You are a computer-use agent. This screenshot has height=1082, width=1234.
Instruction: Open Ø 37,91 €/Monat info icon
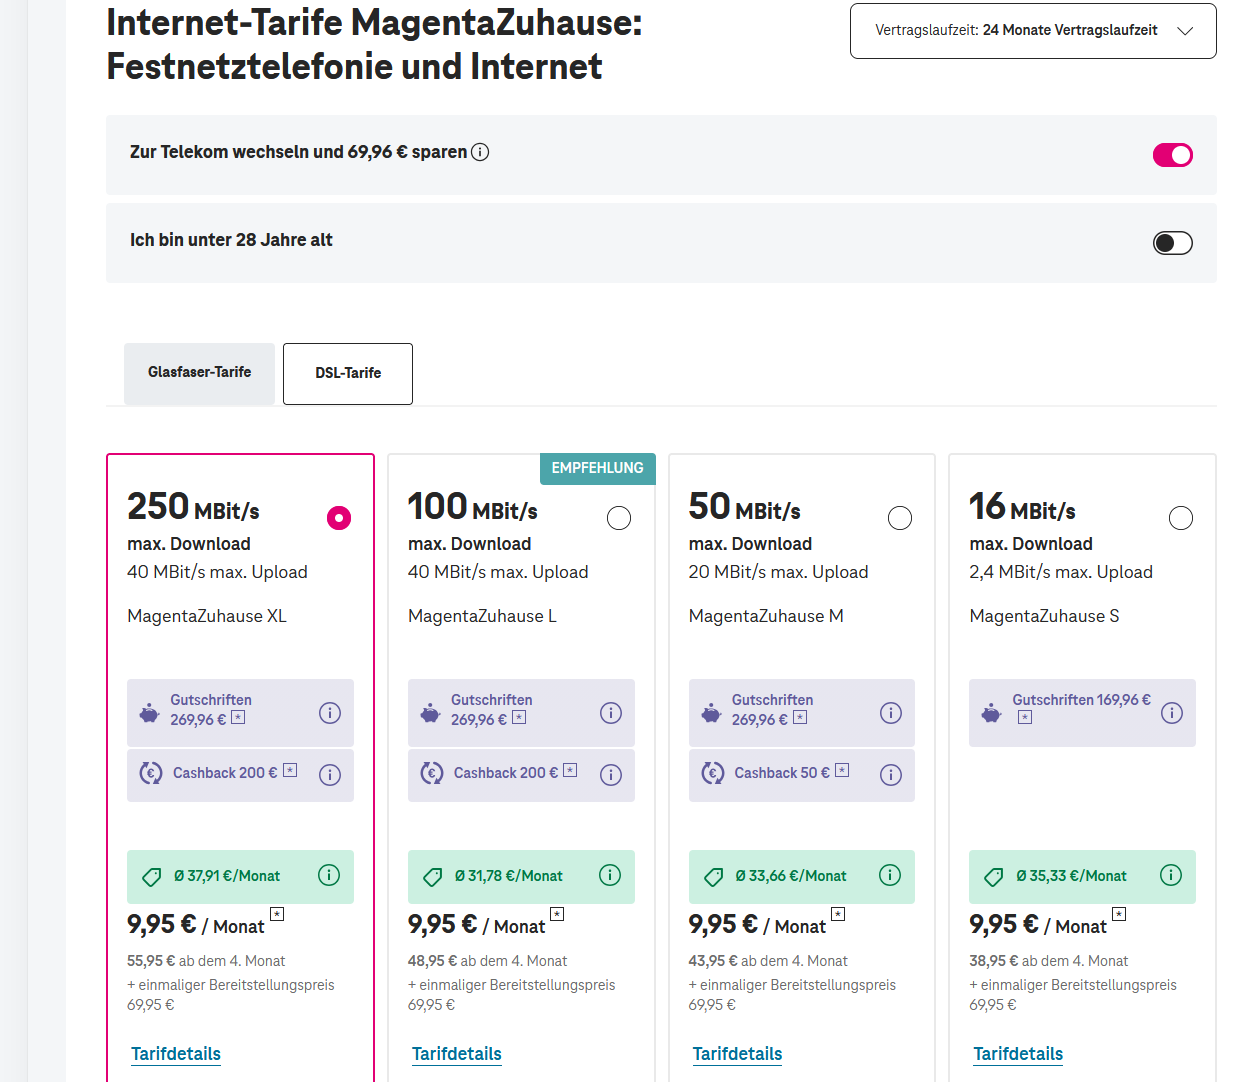(x=329, y=875)
